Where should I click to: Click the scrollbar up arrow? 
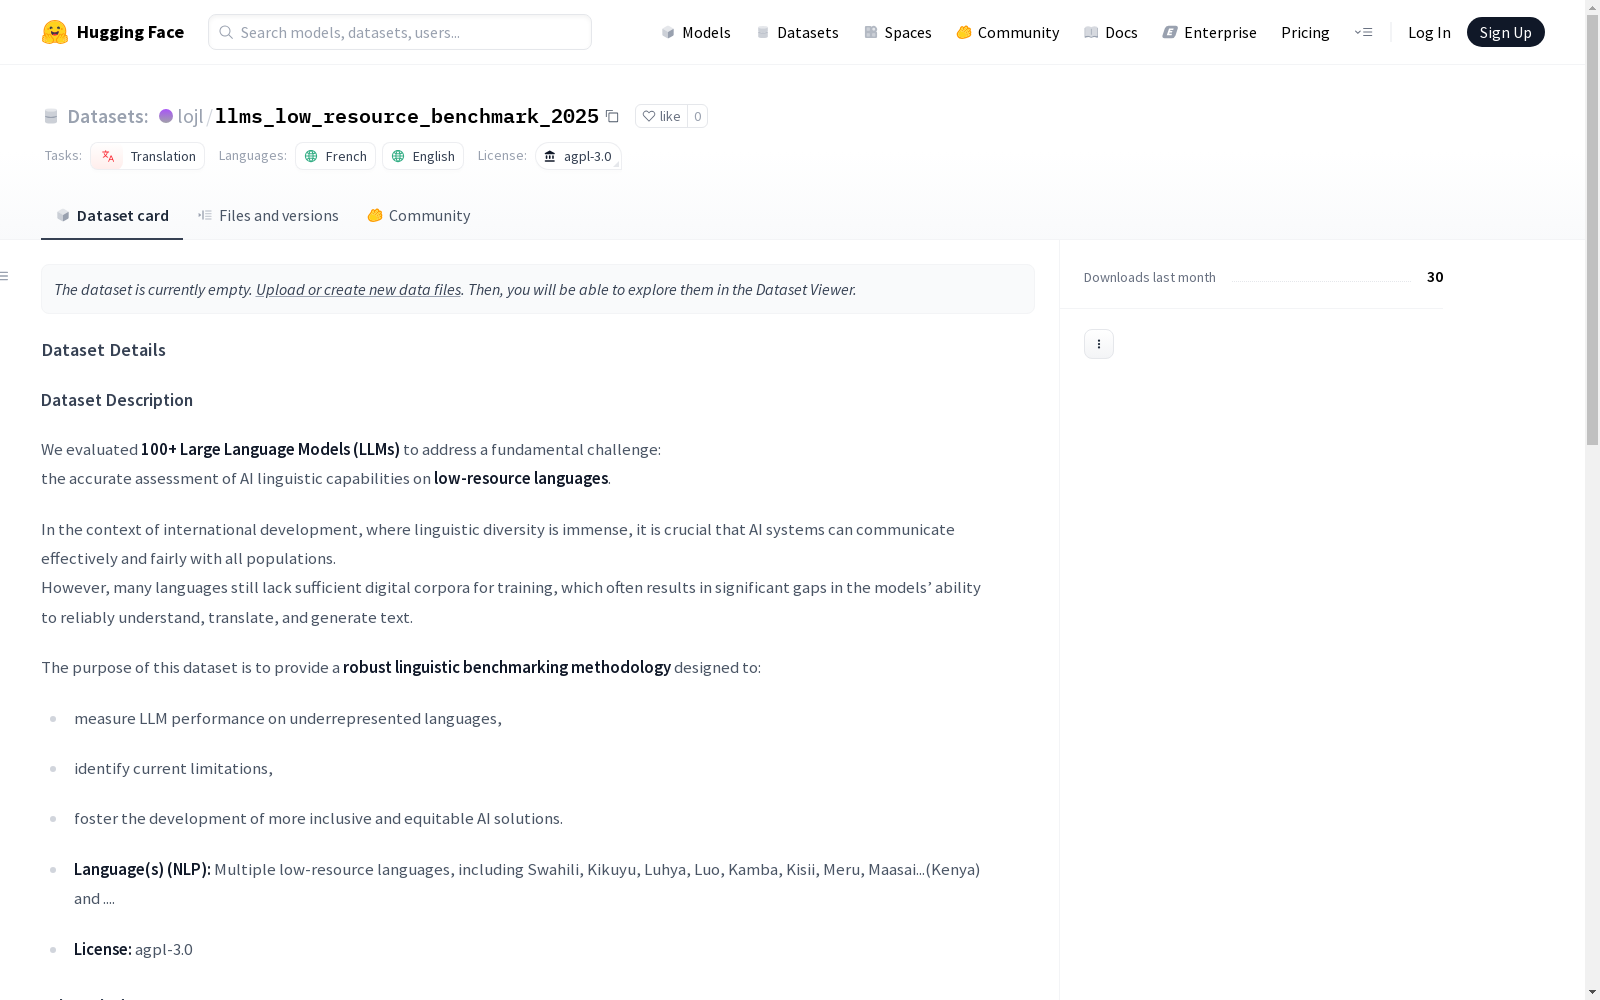tap(1592, 7)
